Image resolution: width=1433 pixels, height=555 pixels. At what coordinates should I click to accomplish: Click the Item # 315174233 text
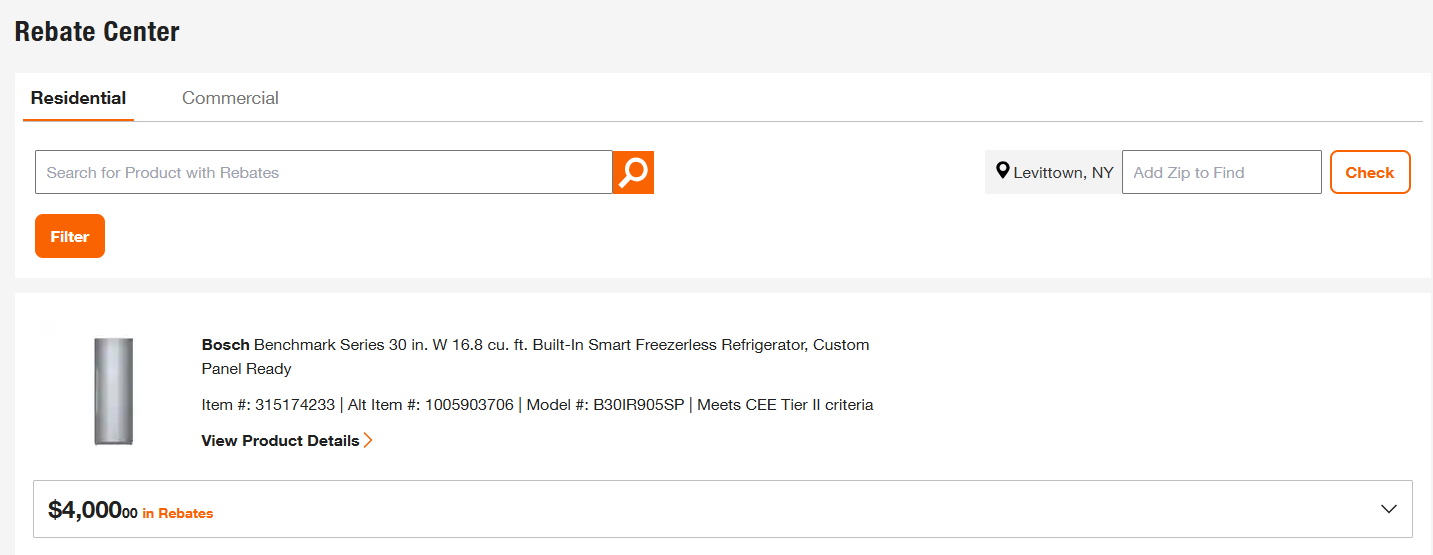pyautogui.click(x=268, y=405)
